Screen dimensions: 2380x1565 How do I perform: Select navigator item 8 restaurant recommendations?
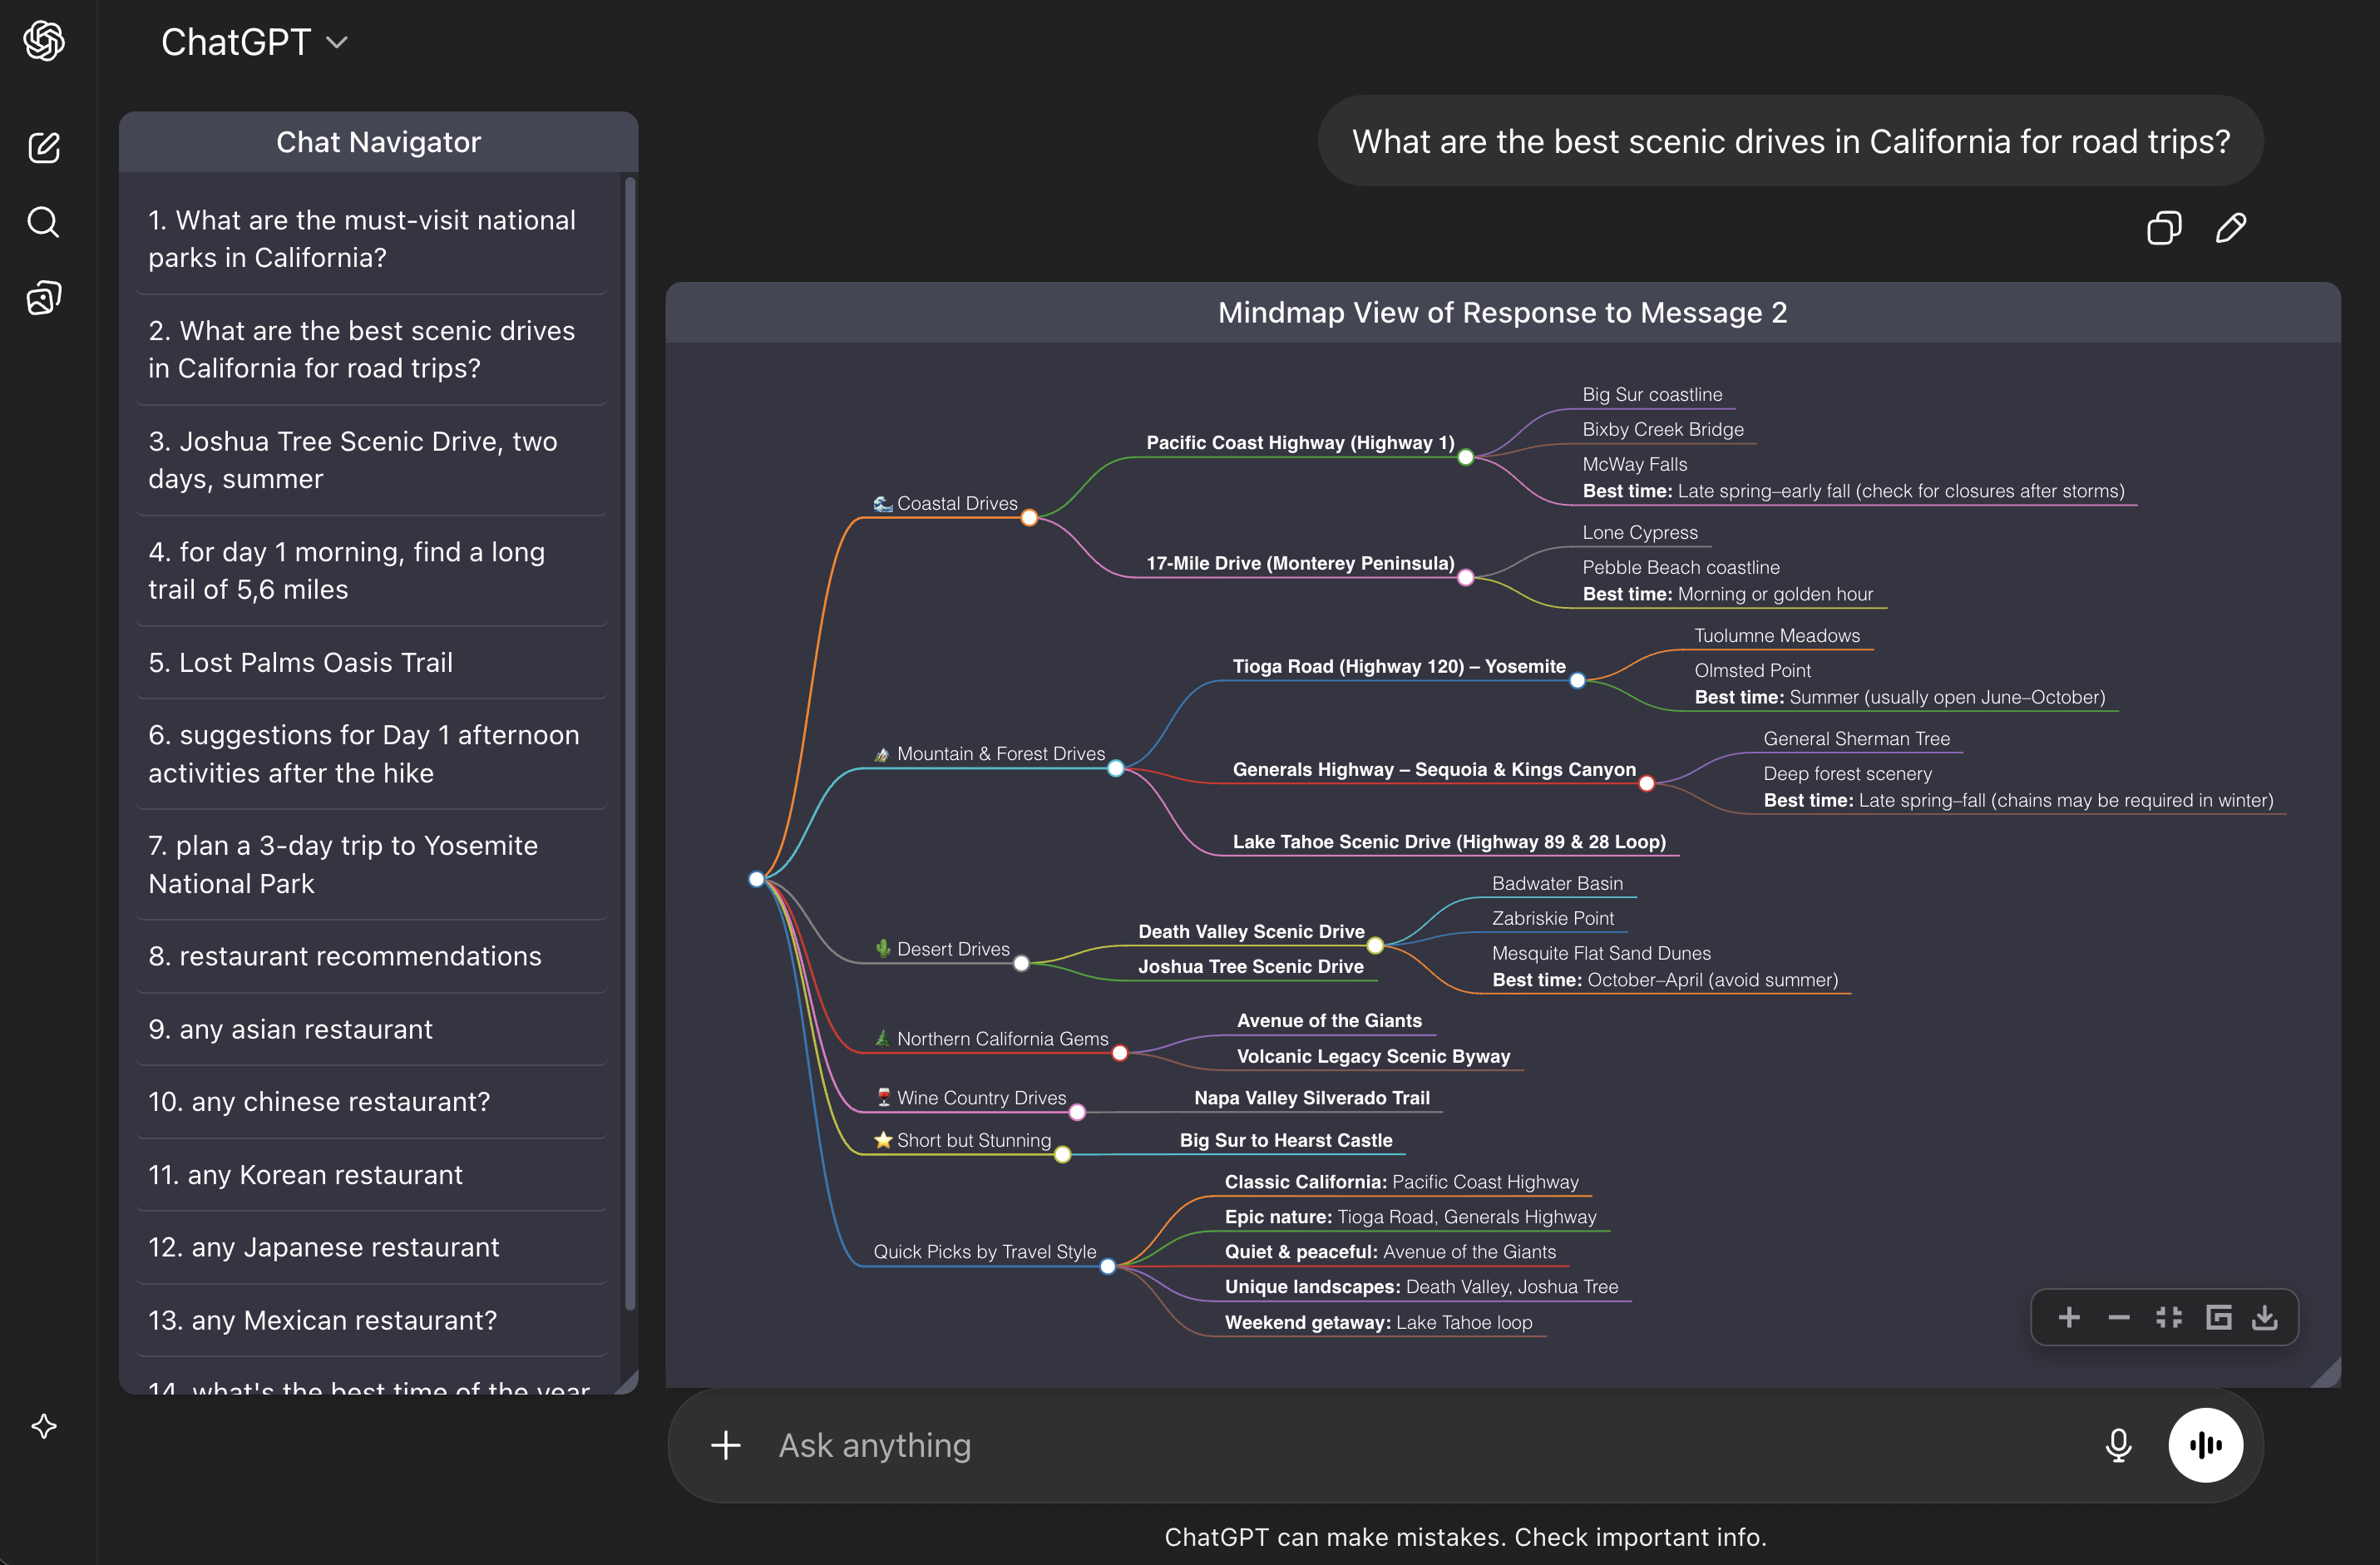tap(345, 956)
